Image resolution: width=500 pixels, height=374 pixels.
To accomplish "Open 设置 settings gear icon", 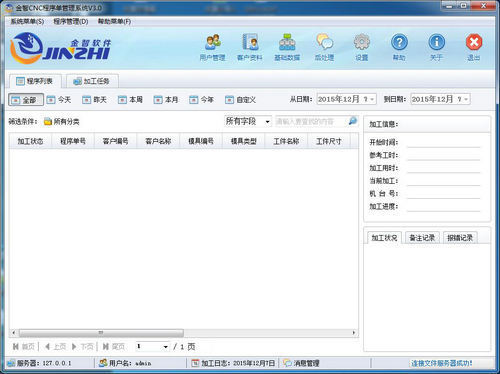I will point(362,42).
